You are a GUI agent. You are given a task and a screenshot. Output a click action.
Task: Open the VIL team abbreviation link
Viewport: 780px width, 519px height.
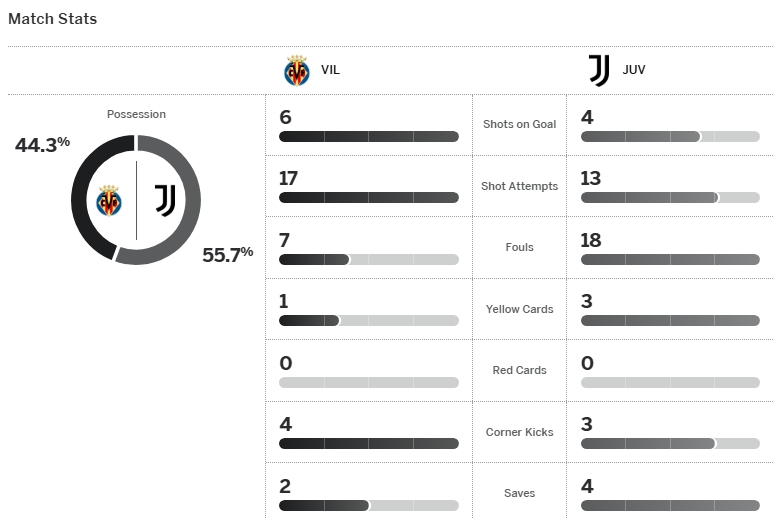click(x=330, y=71)
